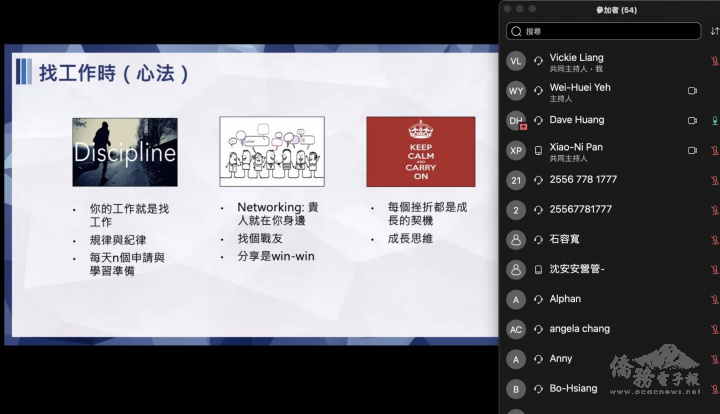The height and width of the screenshot is (414, 720).
Task: Click the slide bullet 規律與紀律
Action: click(118, 240)
